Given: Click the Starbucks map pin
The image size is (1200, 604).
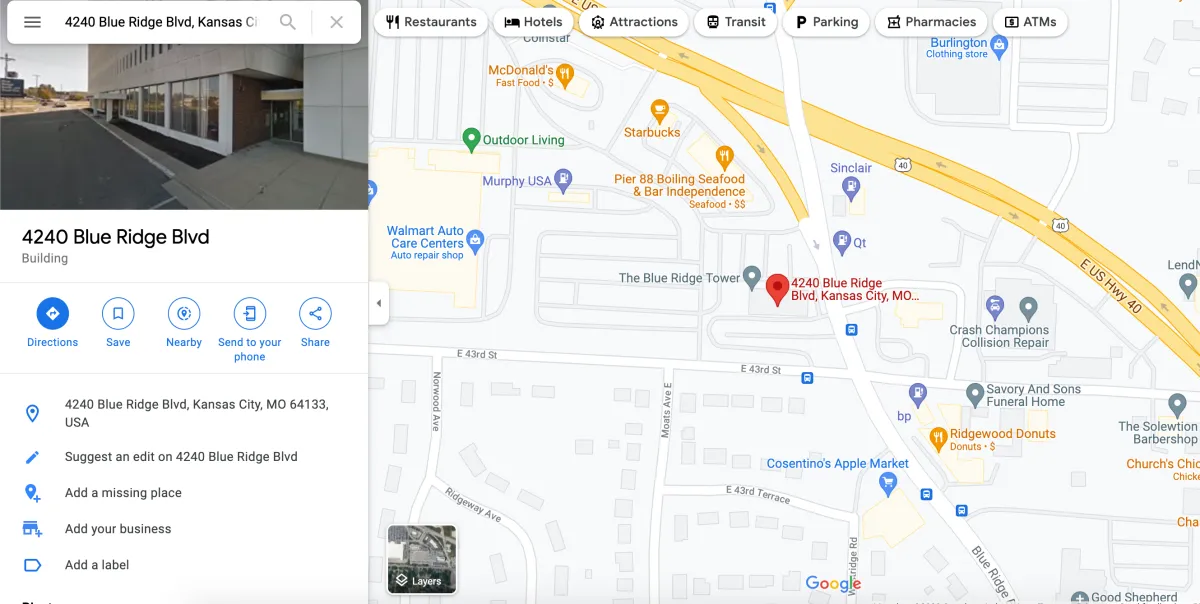Looking at the screenshot, I should (x=659, y=110).
